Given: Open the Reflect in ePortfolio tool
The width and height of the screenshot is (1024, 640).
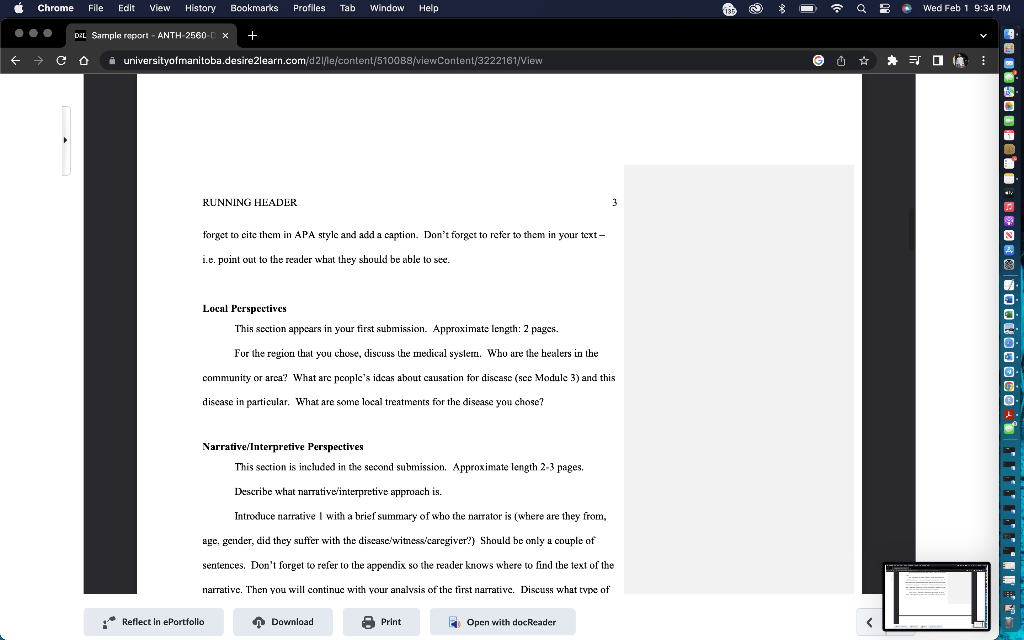Looking at the screenshot, I should click(153, 621).
